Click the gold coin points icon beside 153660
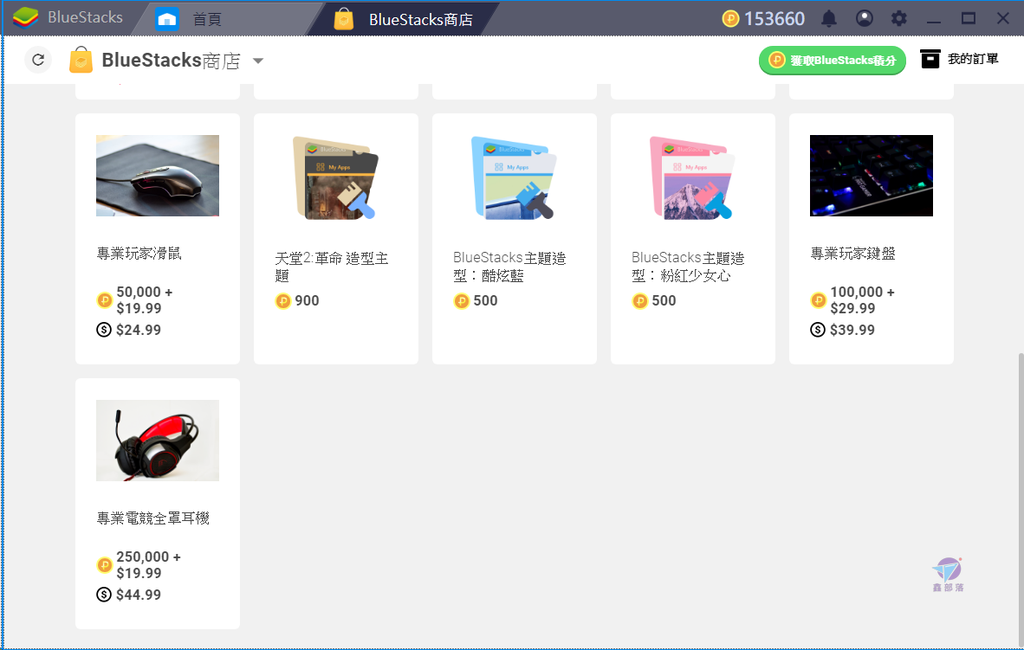 (x=731, y=19)
